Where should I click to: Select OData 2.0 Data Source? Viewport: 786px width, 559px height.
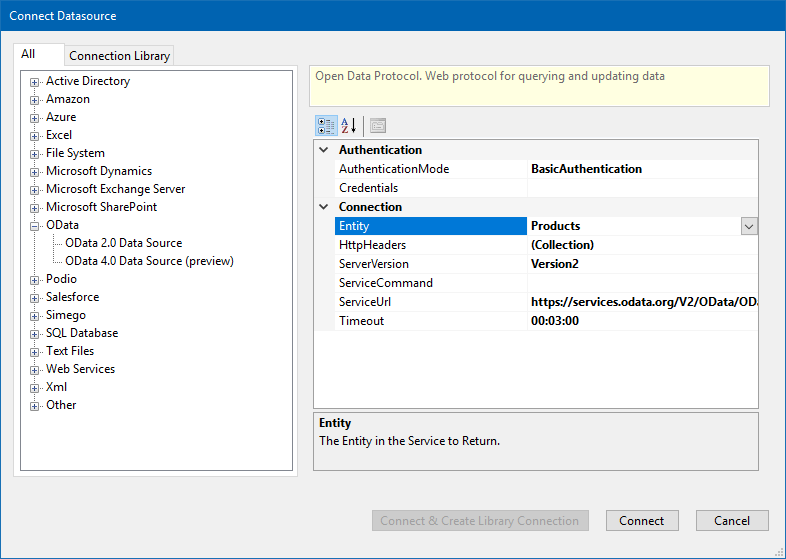click(123, 243)
